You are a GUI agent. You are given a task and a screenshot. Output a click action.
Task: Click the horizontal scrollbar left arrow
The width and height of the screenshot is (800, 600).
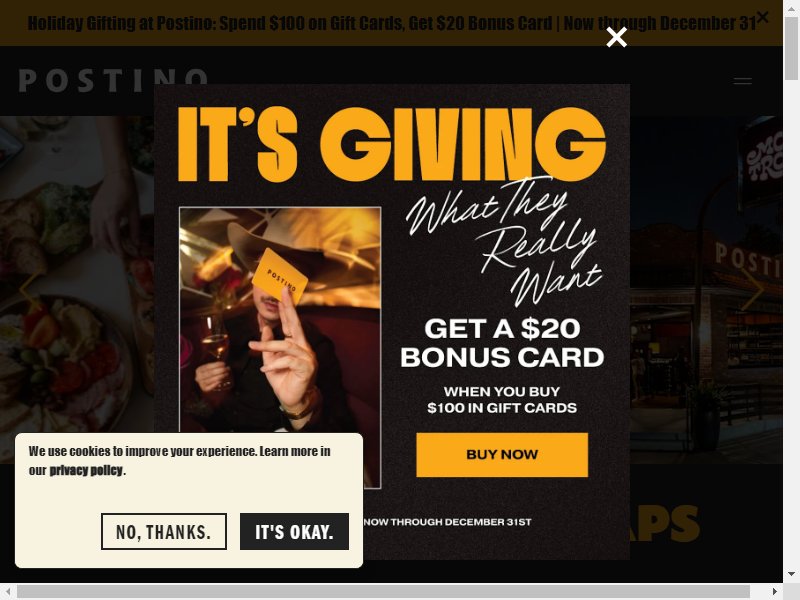(8, 591)
